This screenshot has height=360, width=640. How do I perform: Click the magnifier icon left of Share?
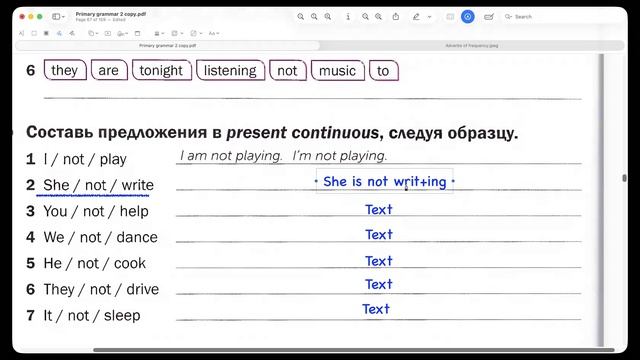[379, 17]
